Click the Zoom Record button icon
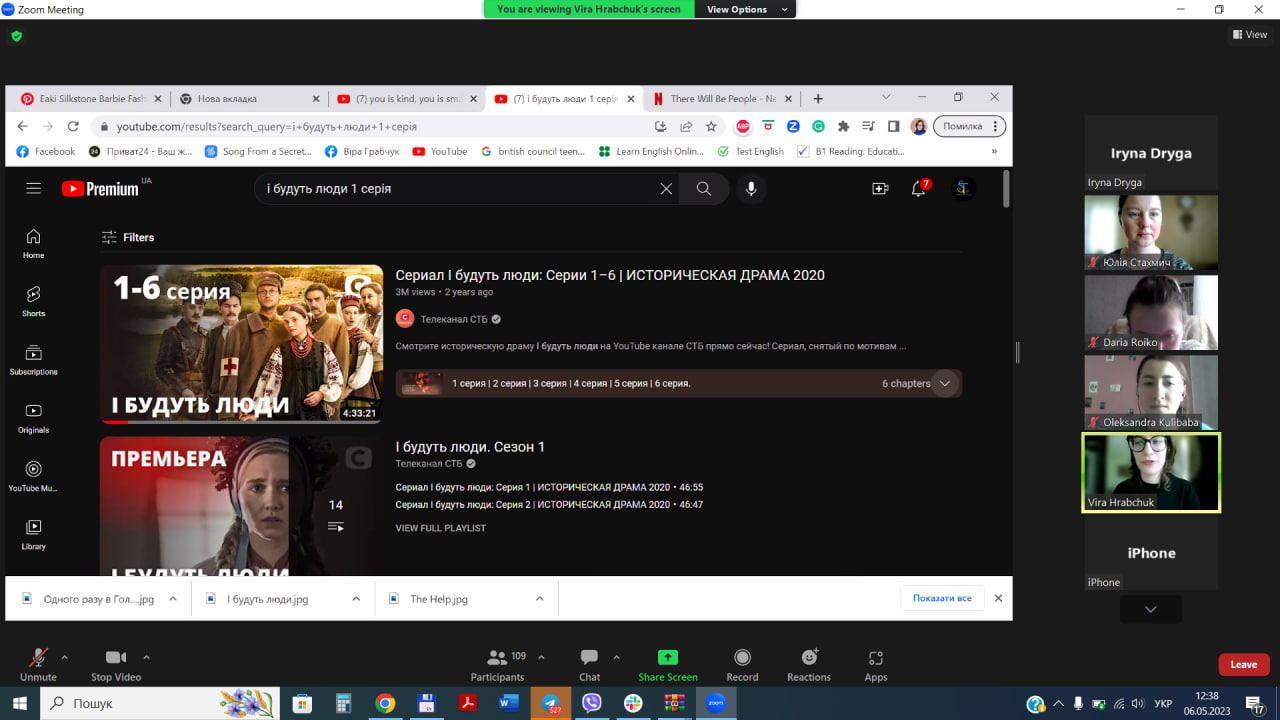 point(742,657)
